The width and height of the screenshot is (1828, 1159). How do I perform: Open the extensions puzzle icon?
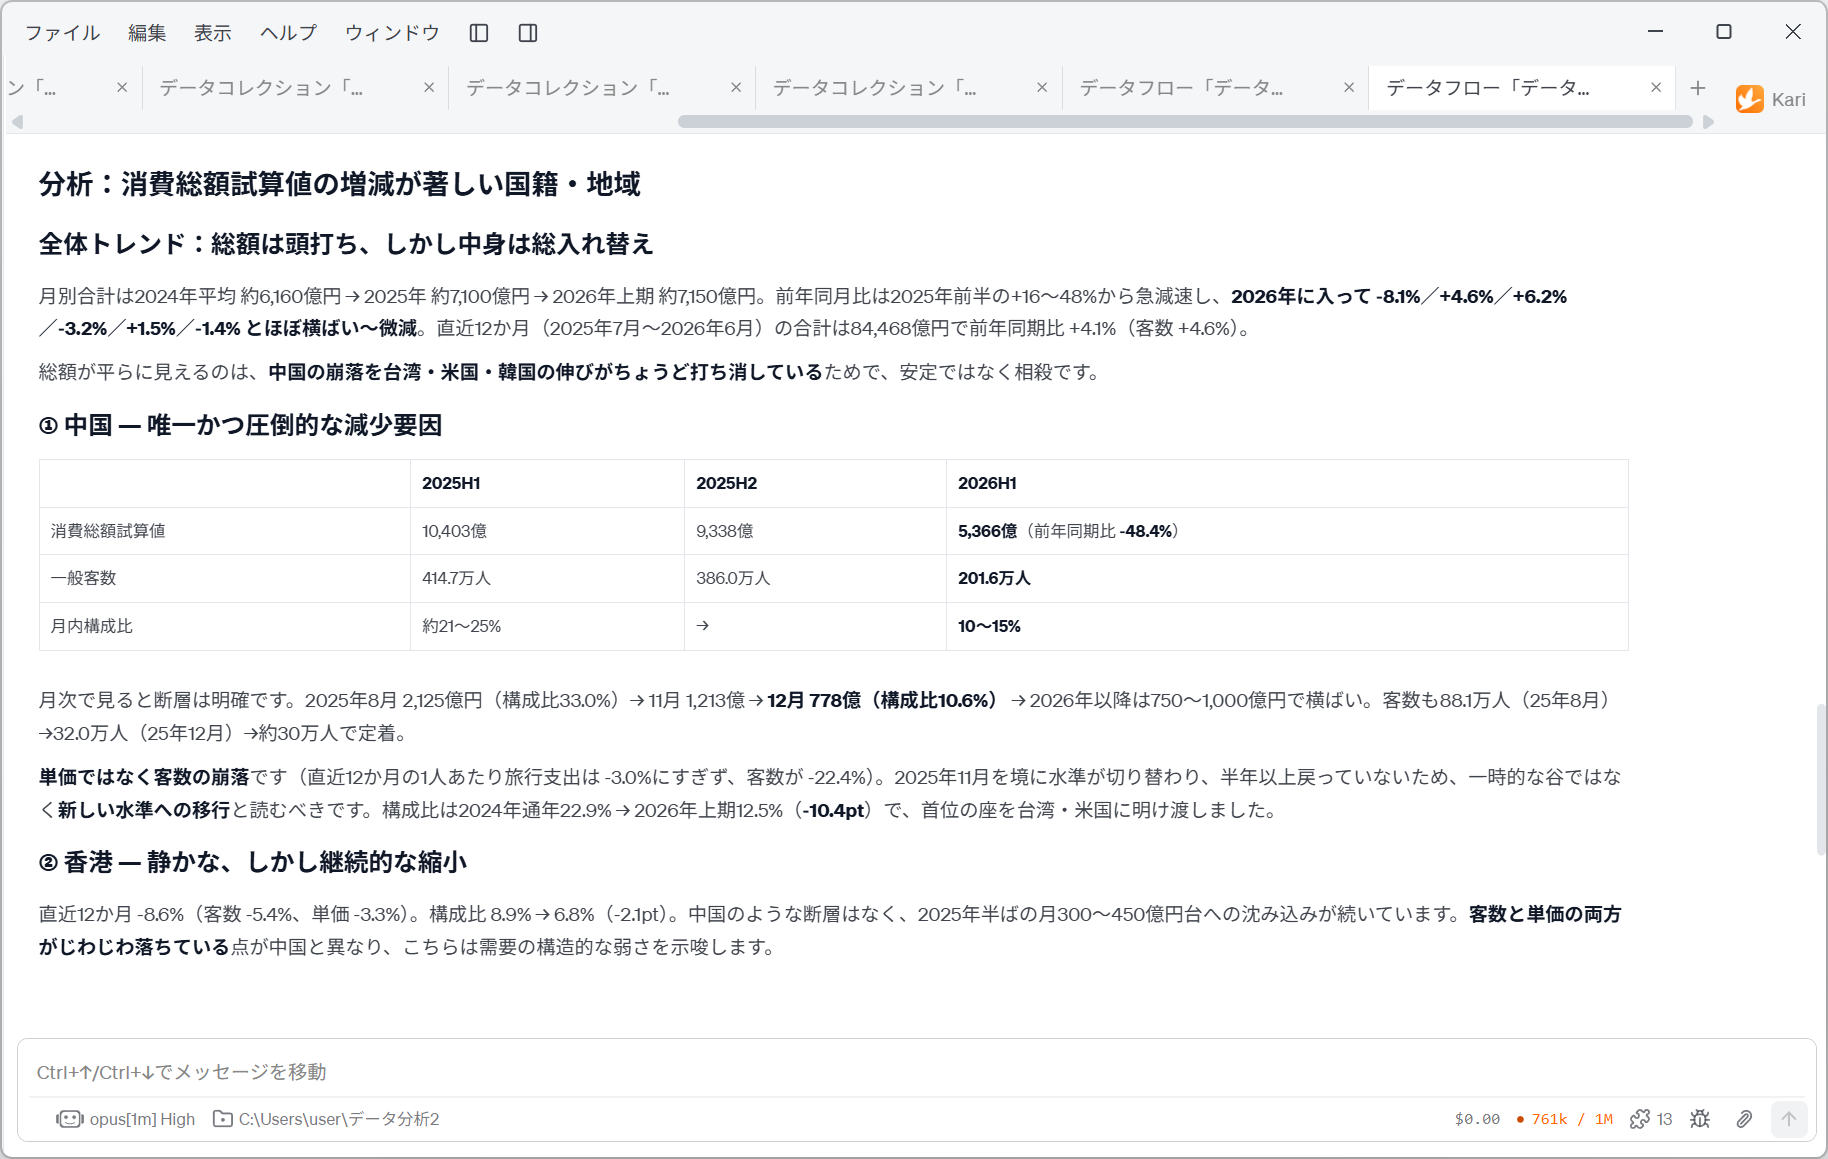coord(1640,1119)
